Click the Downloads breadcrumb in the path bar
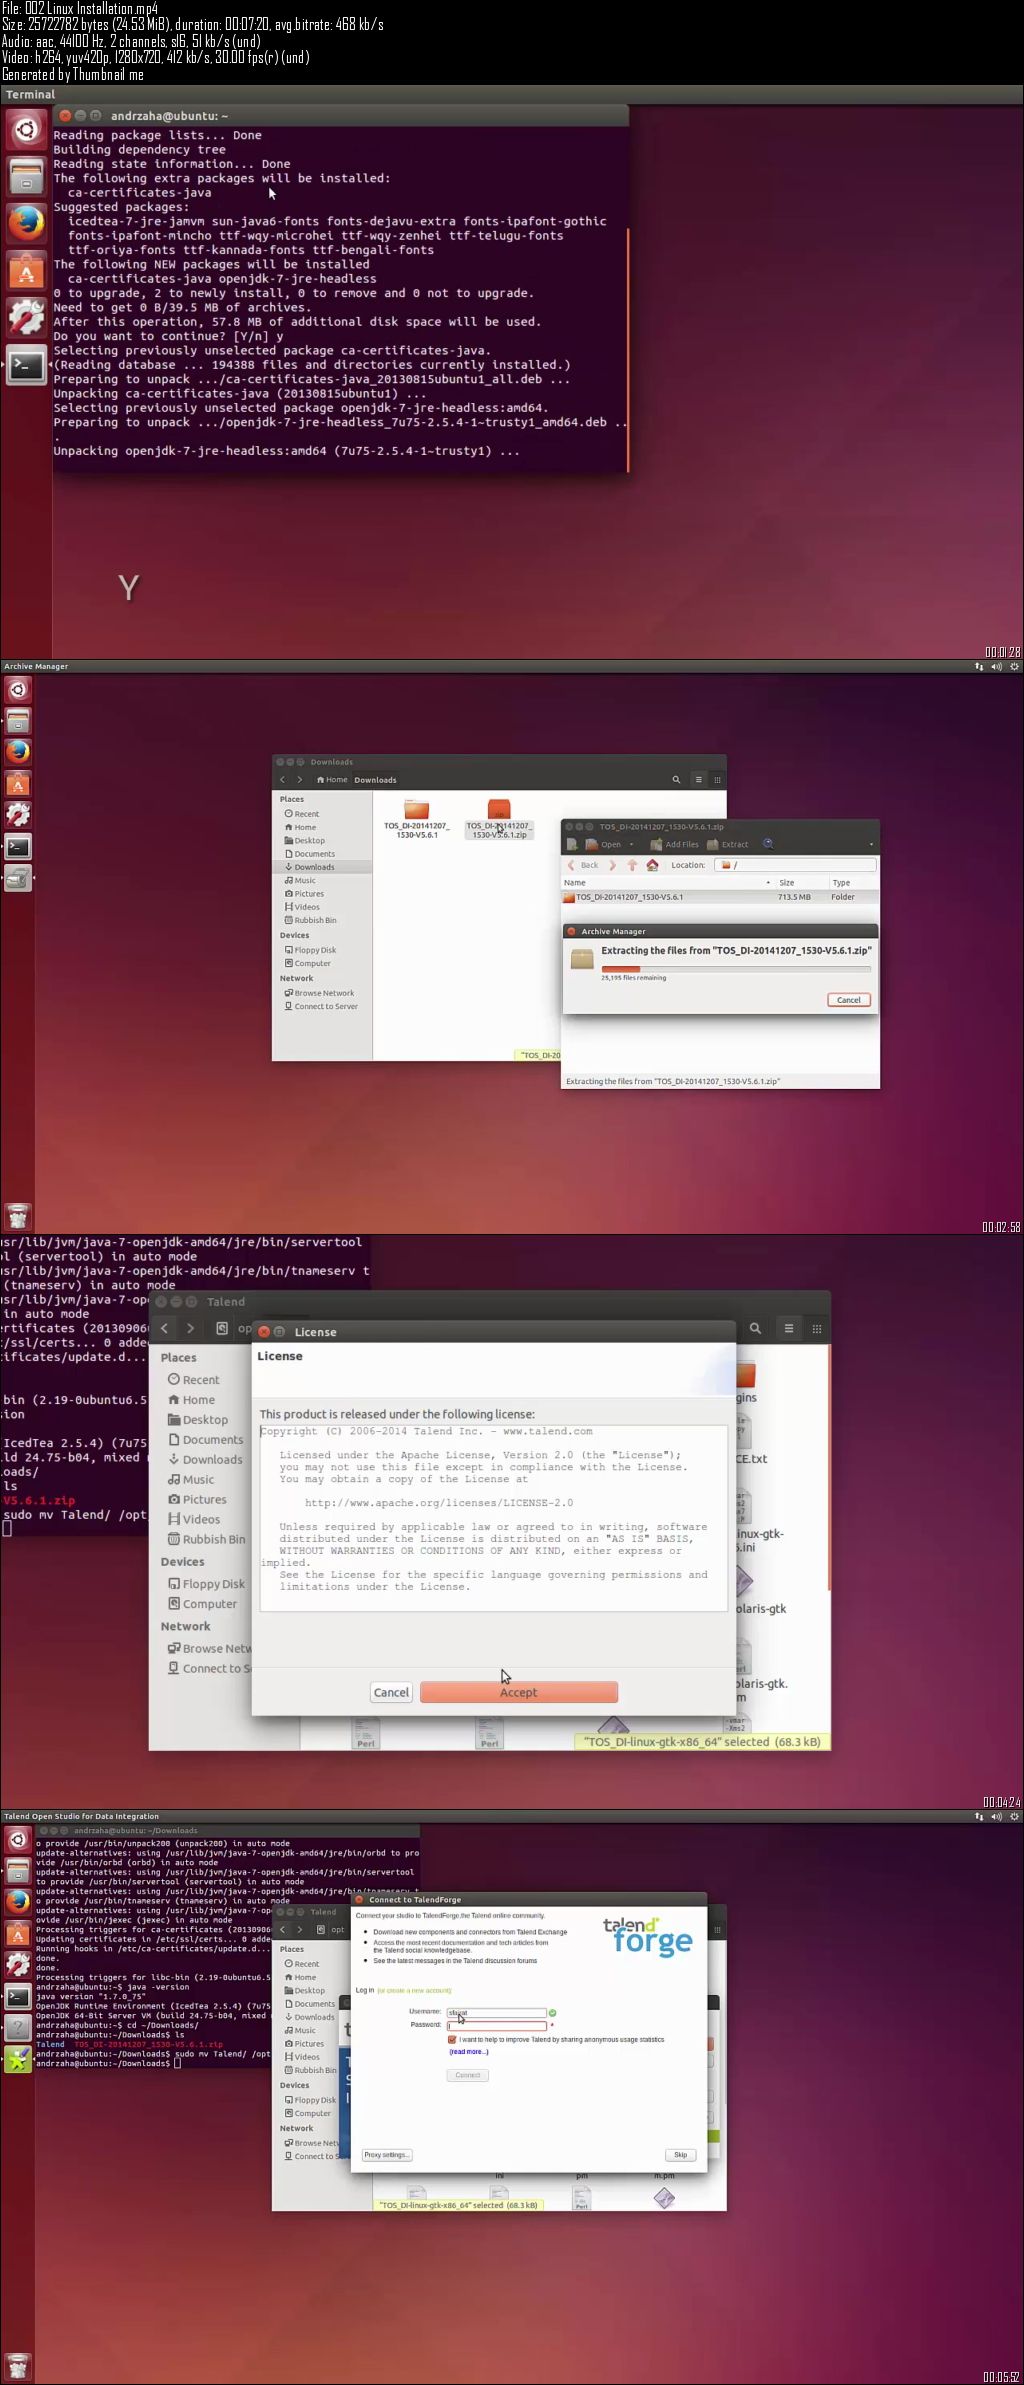 click(375, 780)
